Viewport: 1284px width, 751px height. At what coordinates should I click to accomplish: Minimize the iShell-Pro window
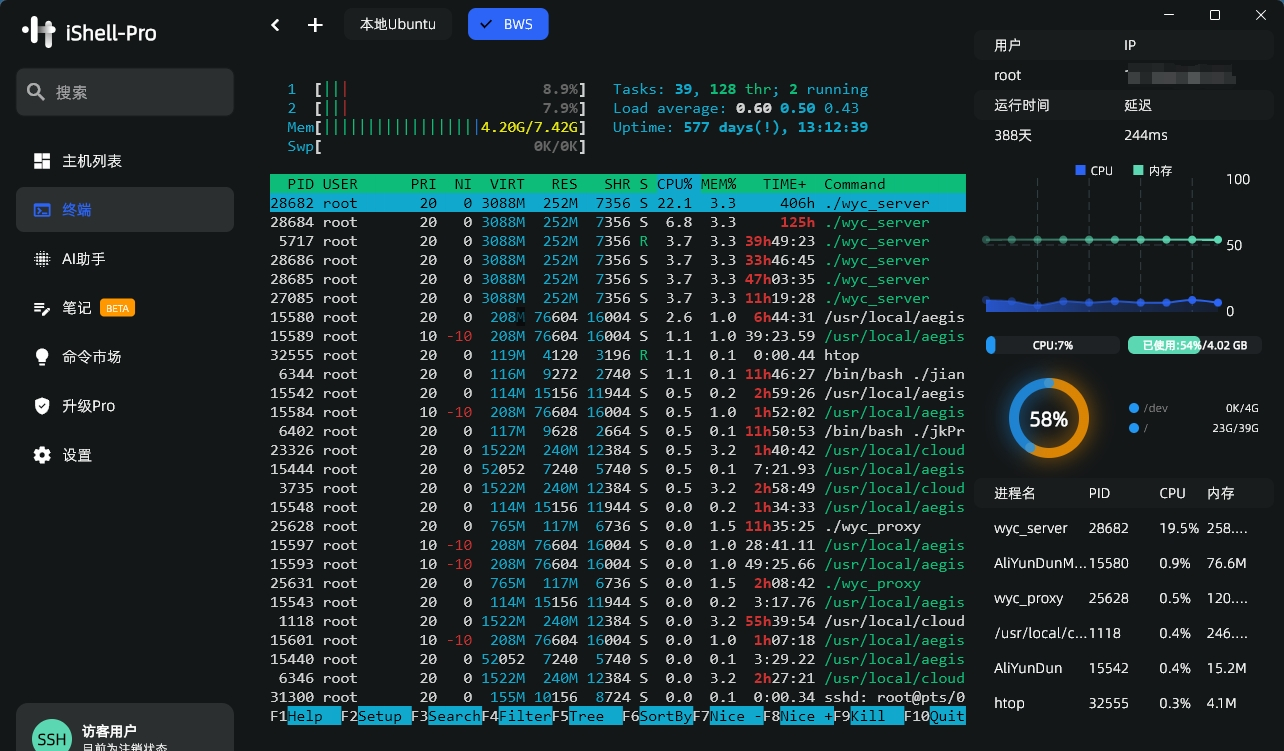[1170, 15]
